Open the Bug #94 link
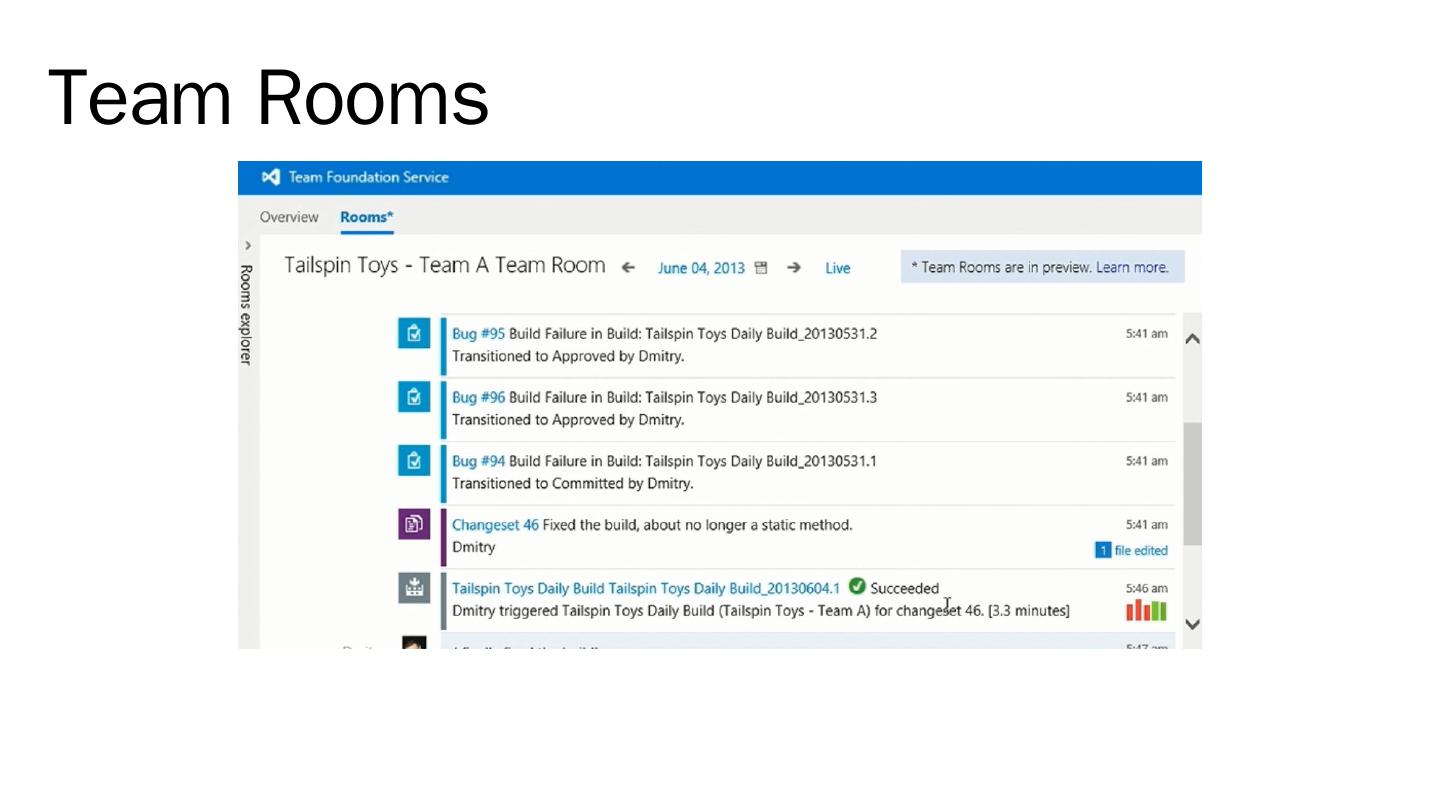 pyautogui.click(x=478, y=462)
